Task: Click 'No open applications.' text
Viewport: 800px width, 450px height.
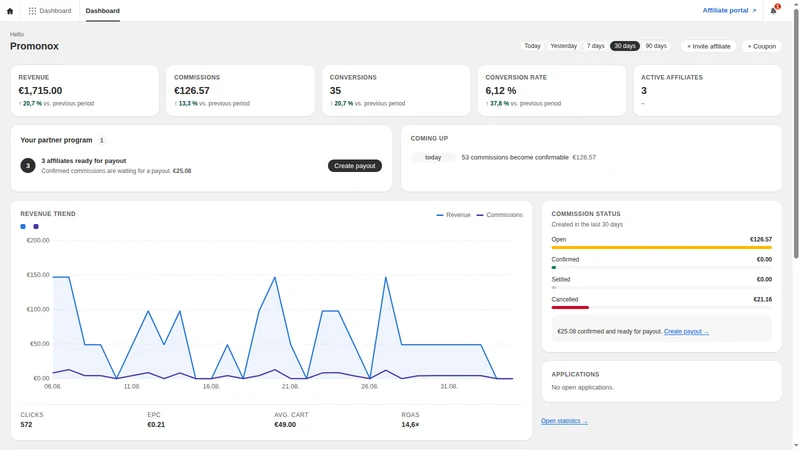Action: point(583,388)
